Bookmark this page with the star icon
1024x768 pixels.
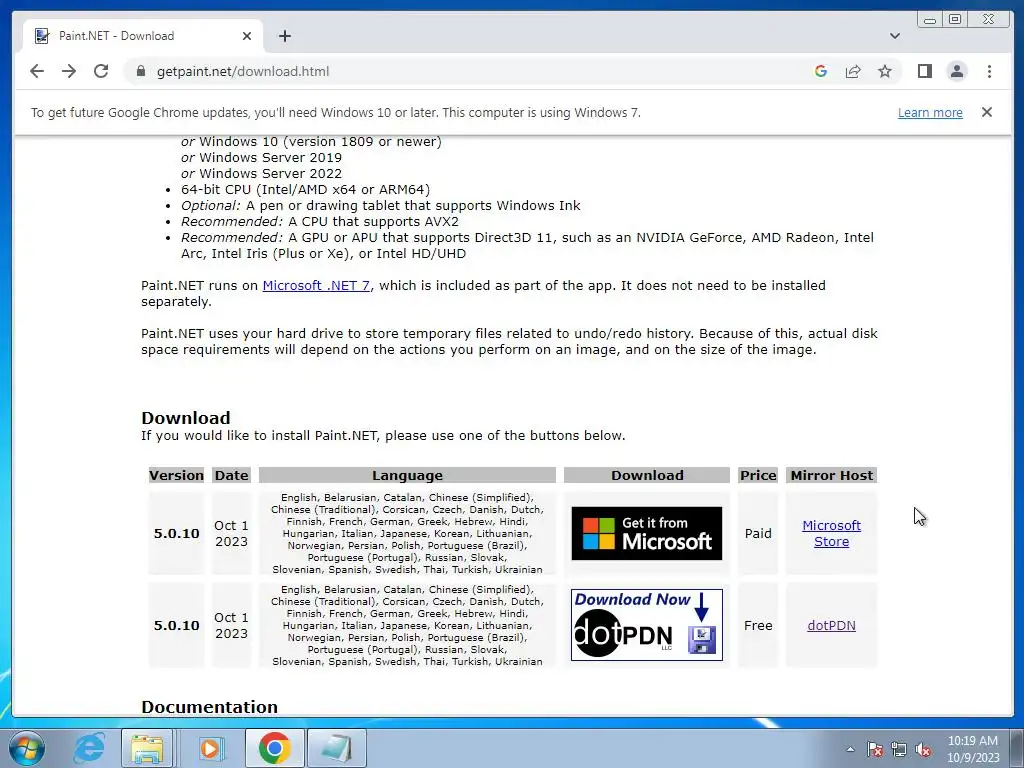[885, 71]
